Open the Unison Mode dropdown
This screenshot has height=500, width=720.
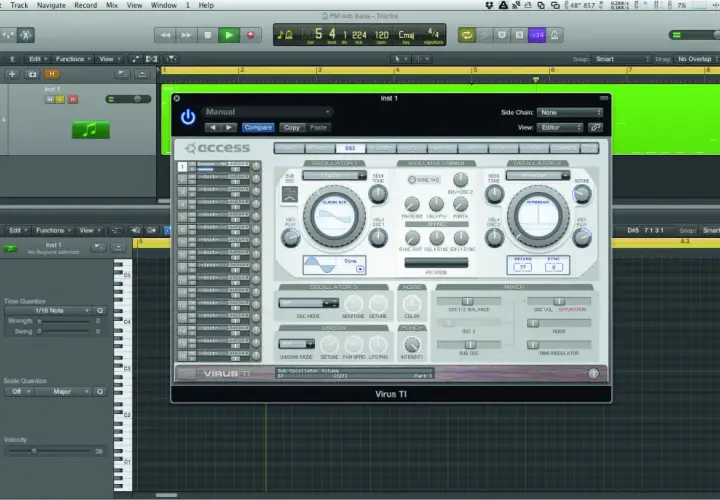point(296,344)
